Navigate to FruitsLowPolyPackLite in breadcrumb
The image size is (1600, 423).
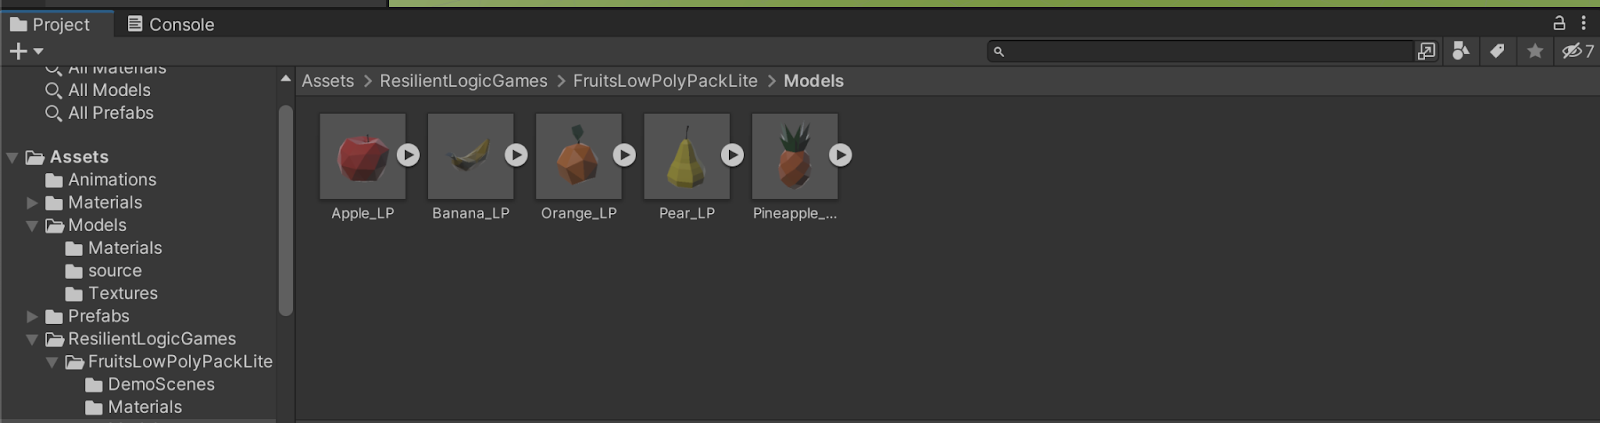(x=665, y=81)
